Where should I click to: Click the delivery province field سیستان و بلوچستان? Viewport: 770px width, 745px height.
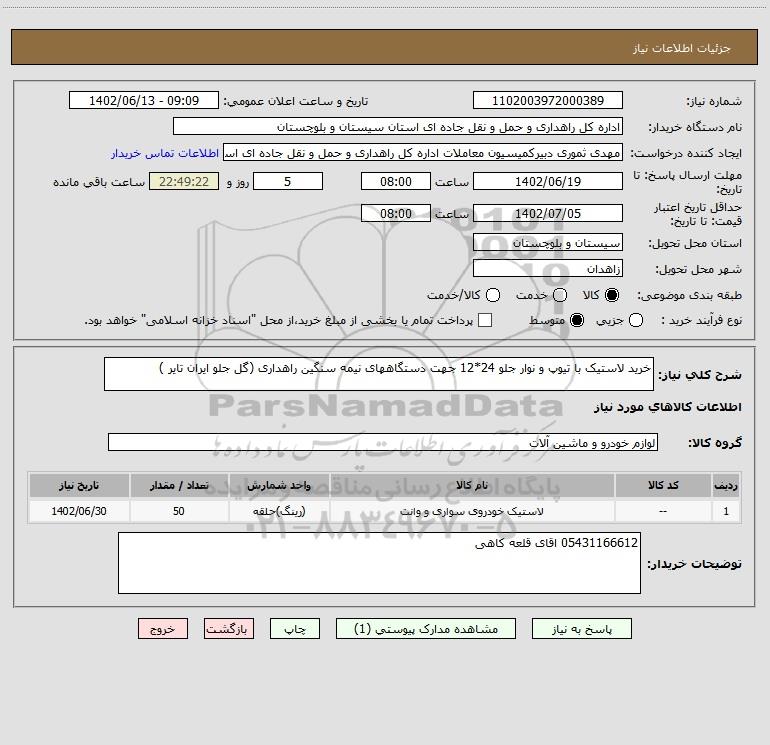coord(548,243)
